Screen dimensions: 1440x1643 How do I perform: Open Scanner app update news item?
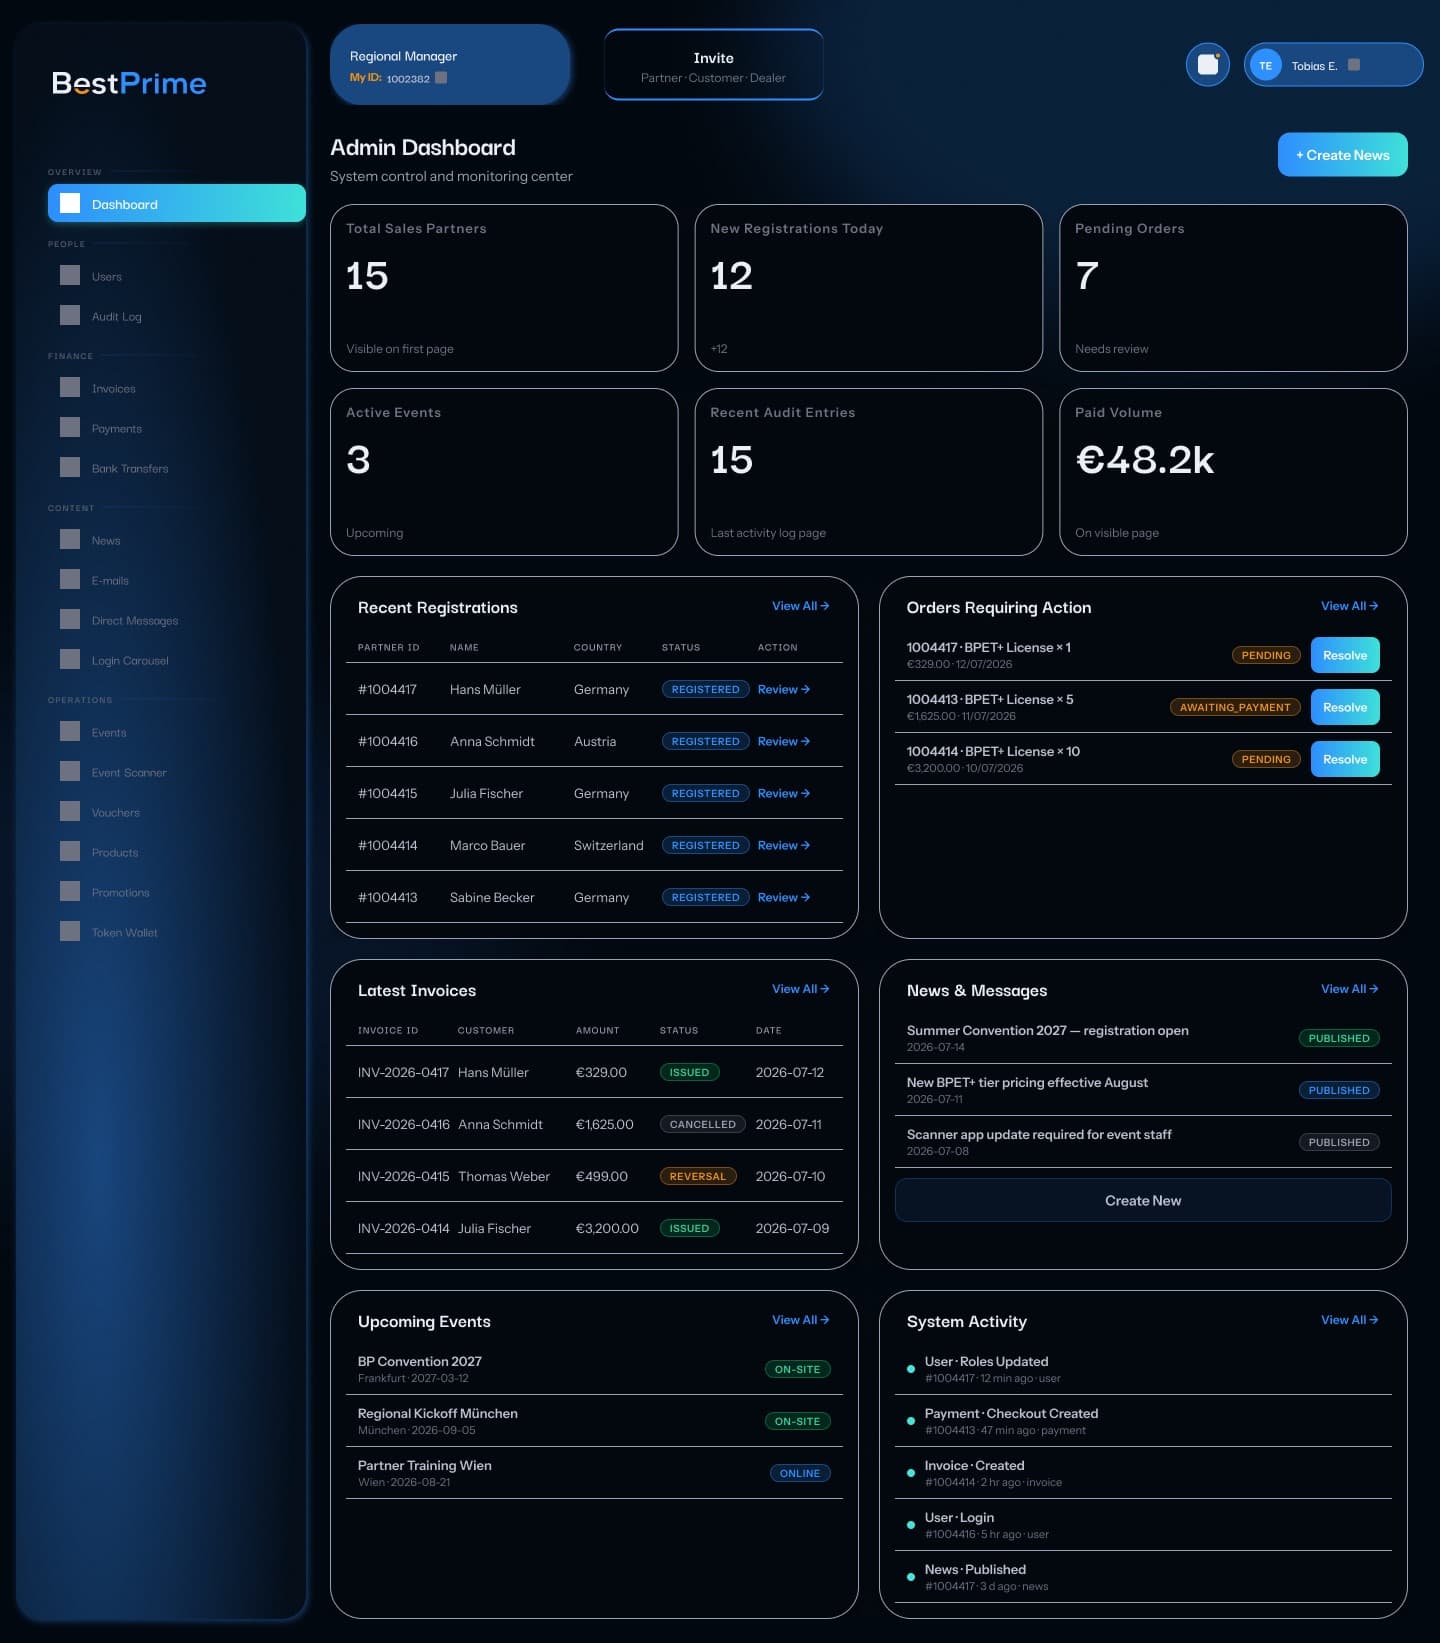pyautogui.click(x=1143, y=1142)
